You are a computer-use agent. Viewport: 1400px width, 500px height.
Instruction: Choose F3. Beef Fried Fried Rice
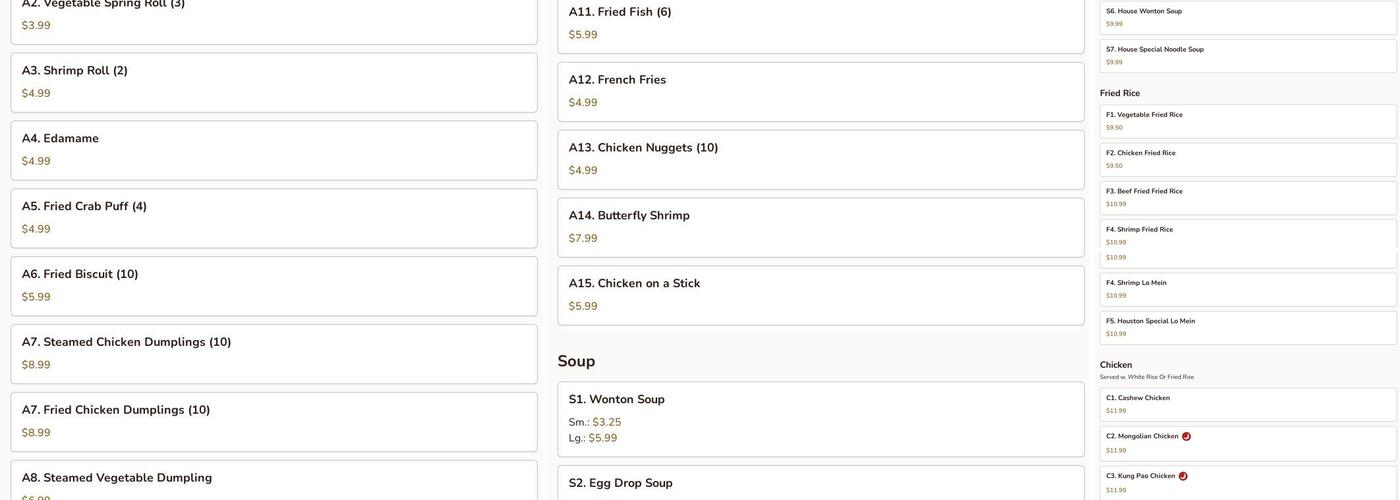click(1247, 198)
